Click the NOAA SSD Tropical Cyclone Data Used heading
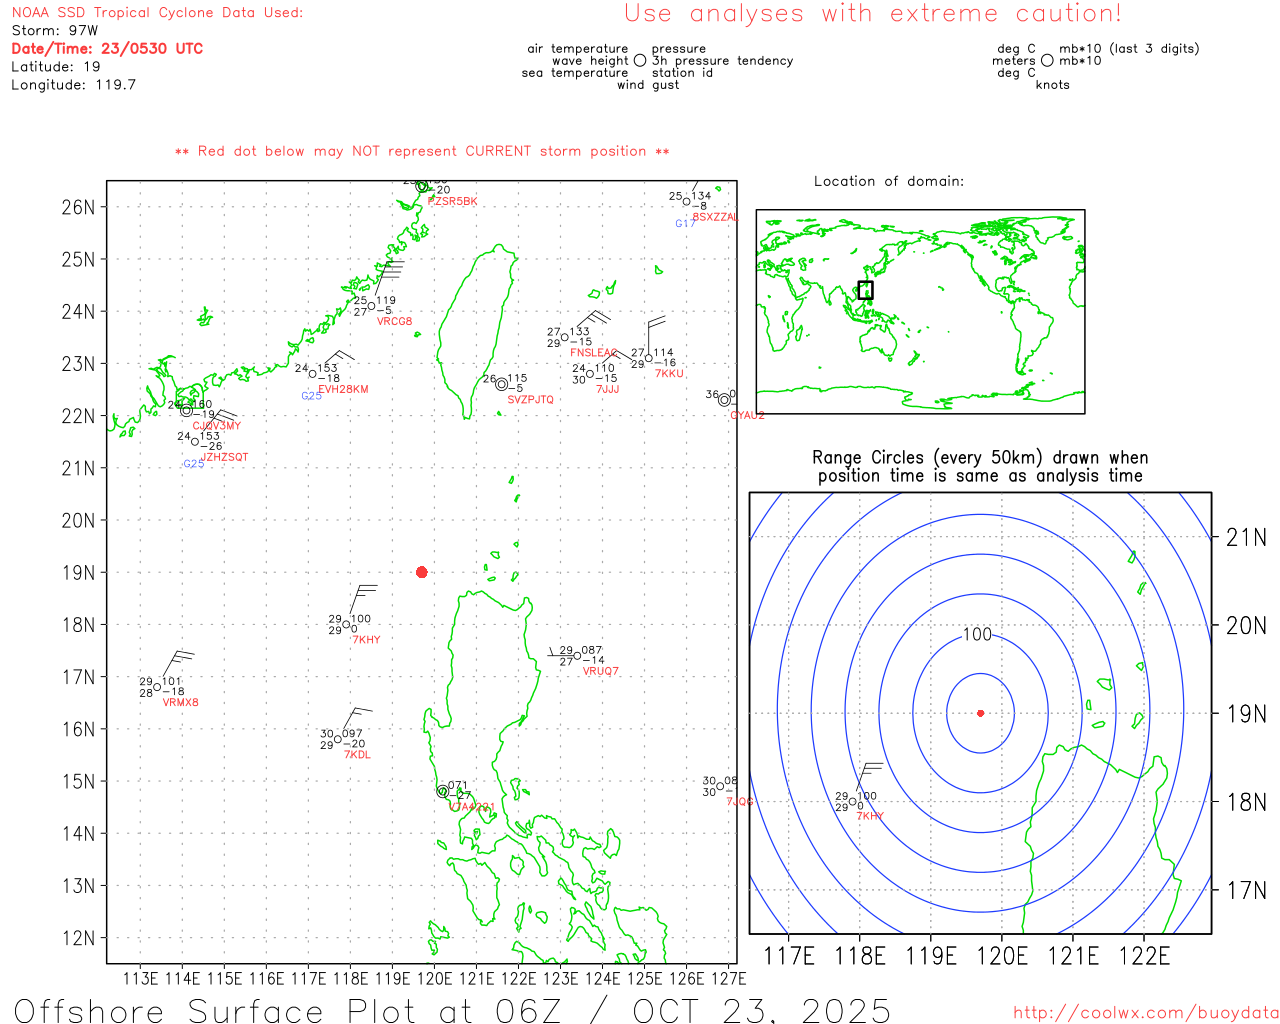The image size is (1280, 1024). point(157,13)
